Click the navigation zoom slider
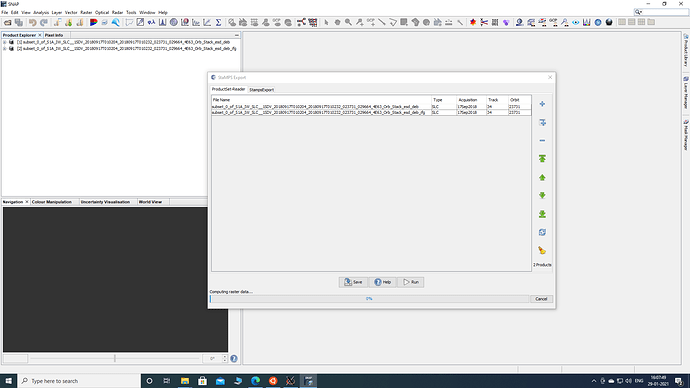This screenshot has width=690, height=388. (x=114, y=359)
